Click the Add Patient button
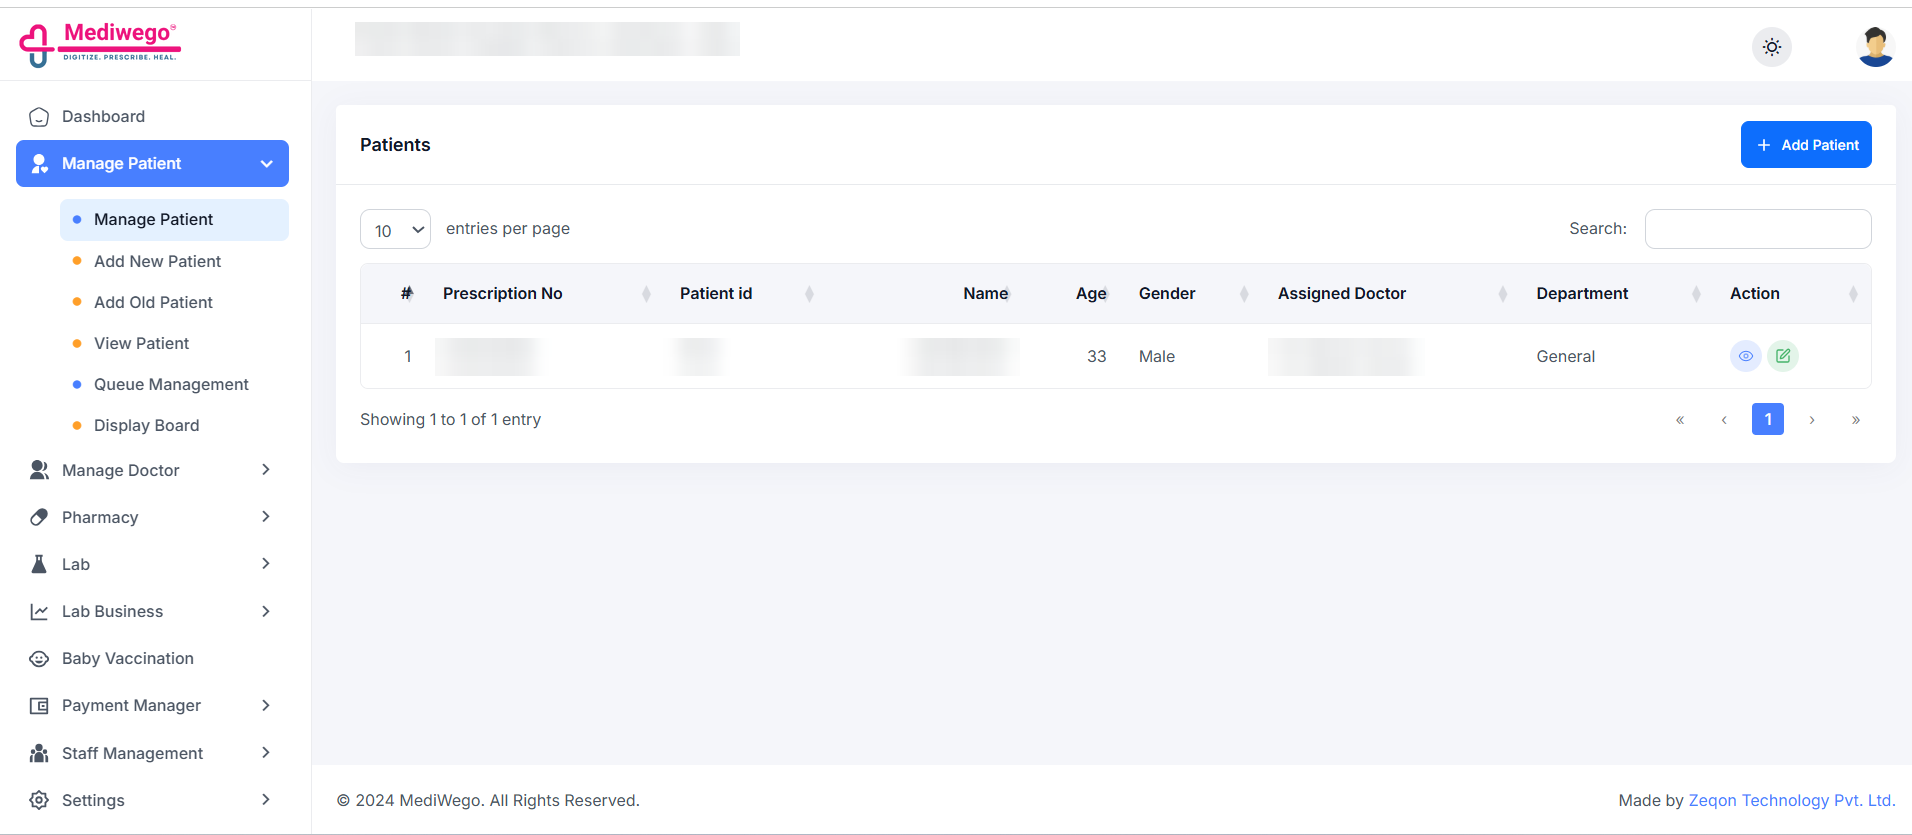This screenshot has height=835, width=1912. tap(1806, 145)
